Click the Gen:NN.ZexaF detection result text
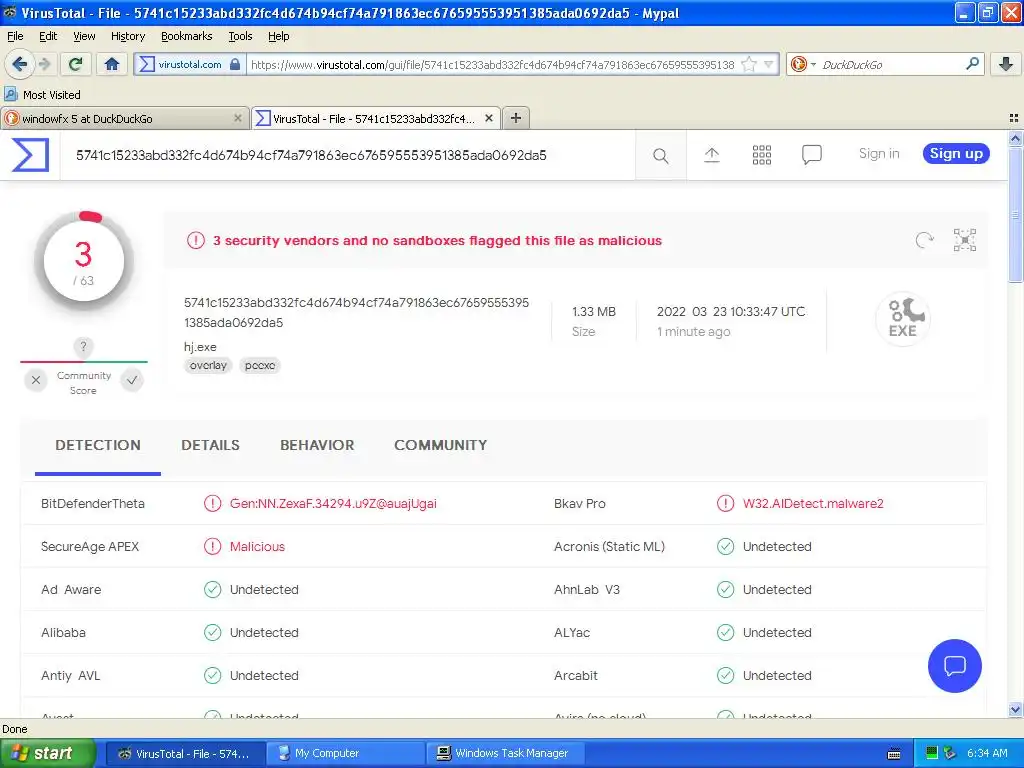Screen dimensions: 1024x768 (x=333, y=504)
